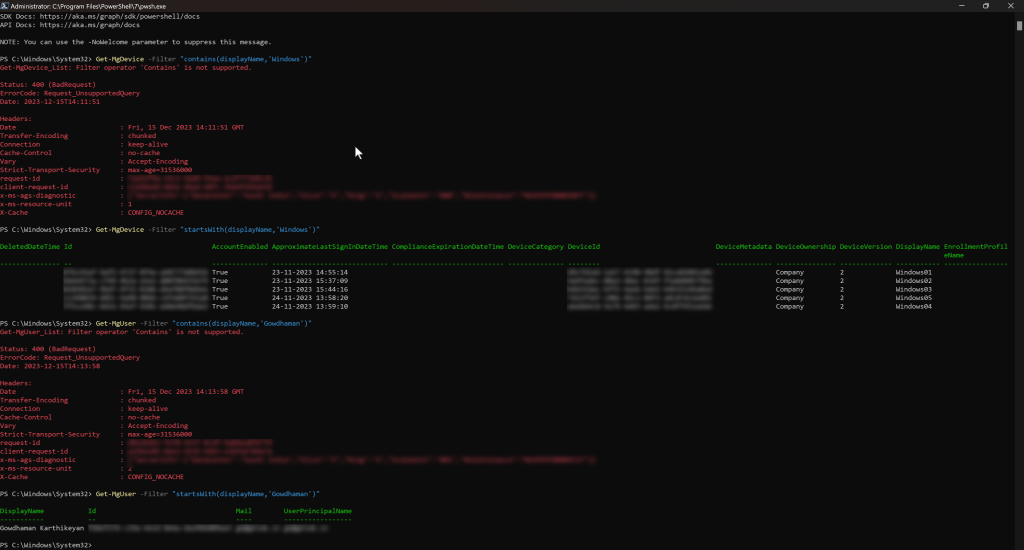
Task: Click the PowerShell icon in the title bar
Action: 5,5
